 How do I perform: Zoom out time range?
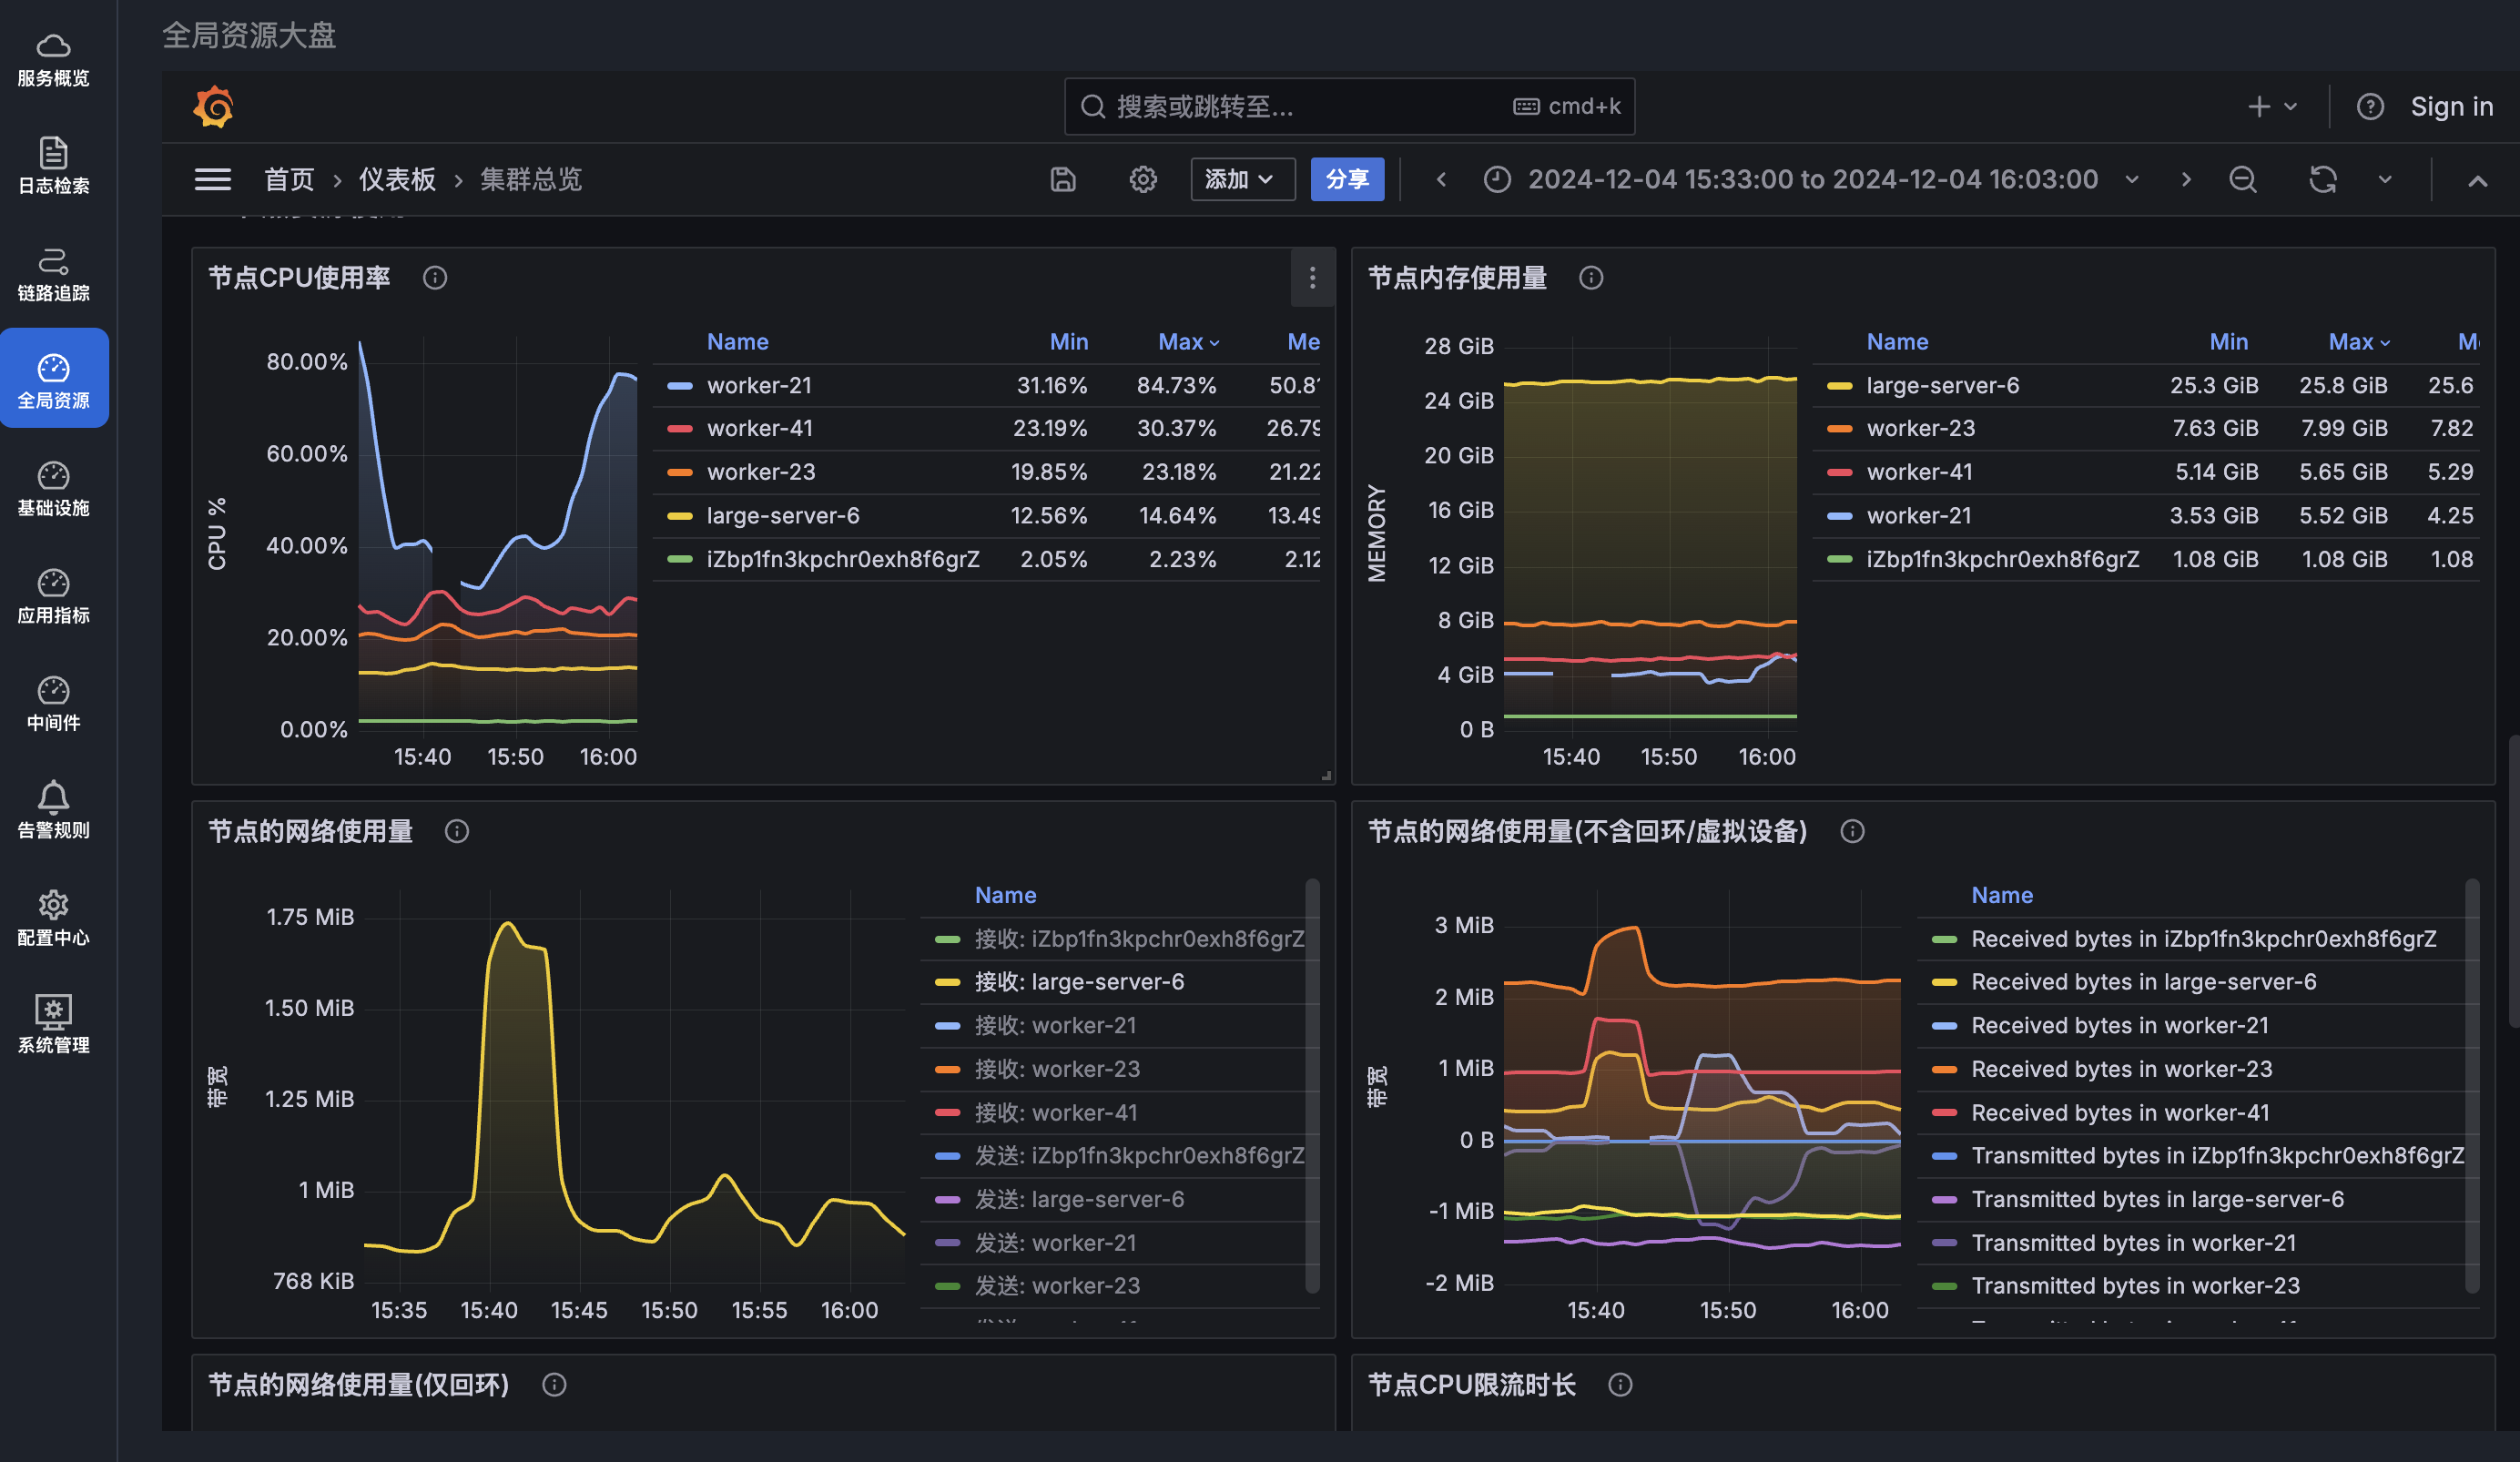[x=2243, y=179]
